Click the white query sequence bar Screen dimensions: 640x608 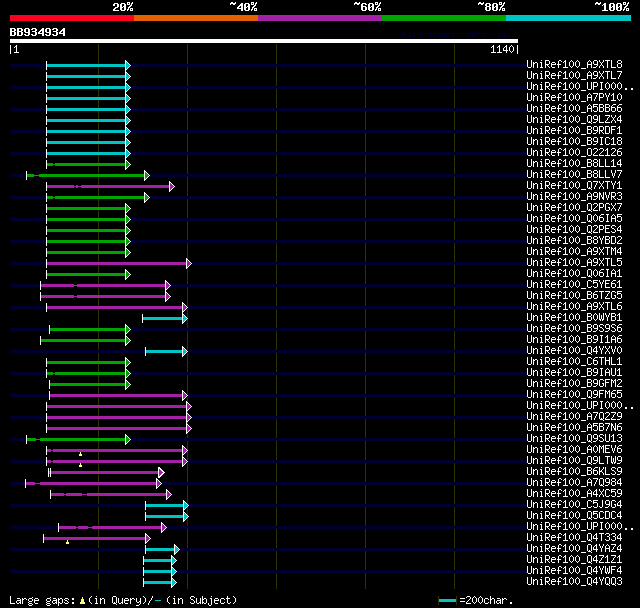tap(264, 41)
